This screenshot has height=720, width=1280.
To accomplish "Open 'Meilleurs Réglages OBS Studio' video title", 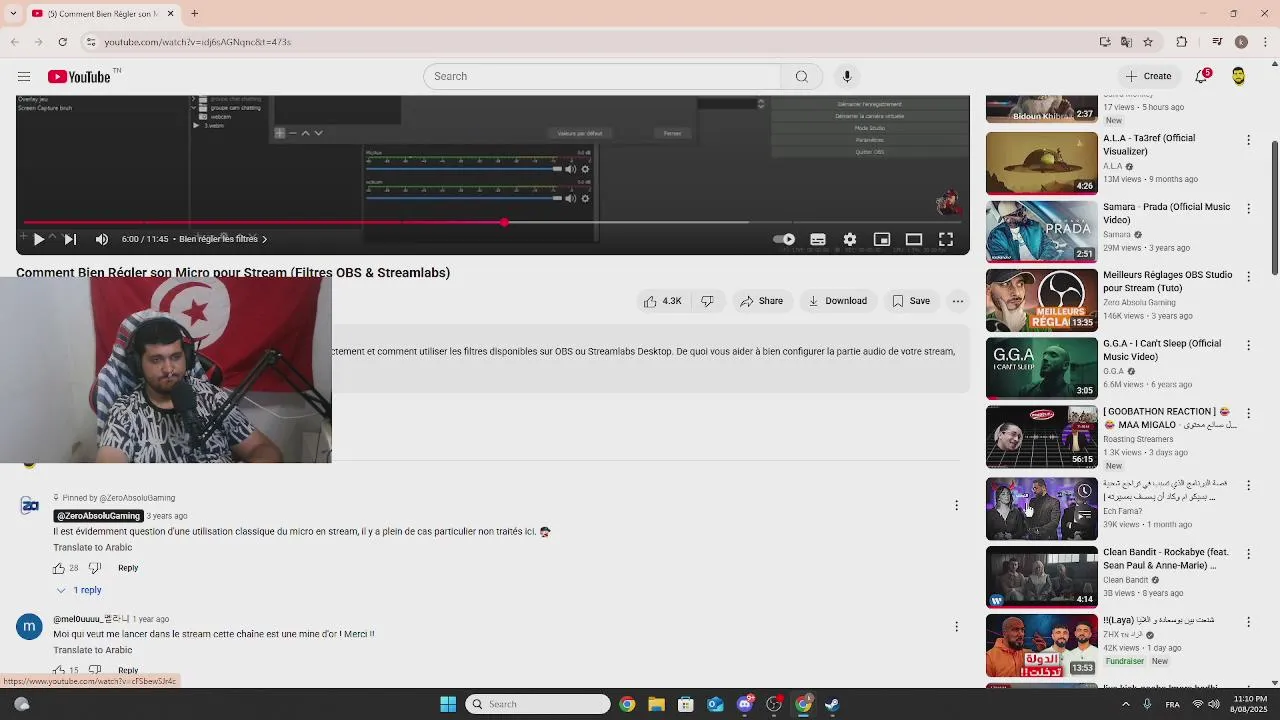I will (x=1167, y=281).
